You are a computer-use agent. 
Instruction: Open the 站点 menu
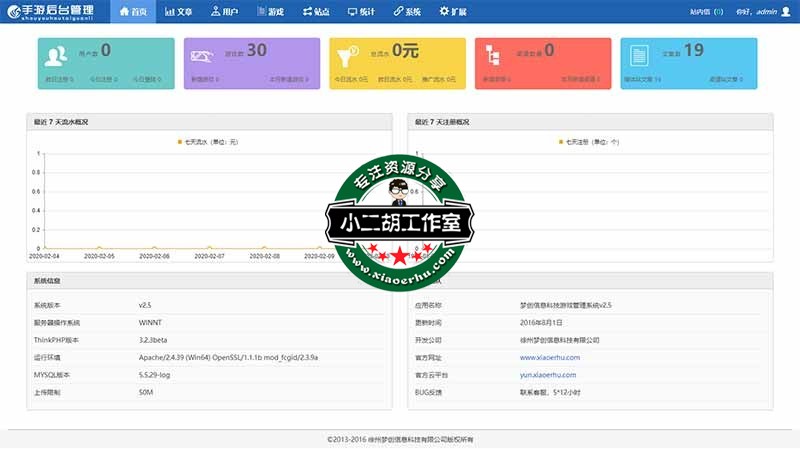point(316,12)
